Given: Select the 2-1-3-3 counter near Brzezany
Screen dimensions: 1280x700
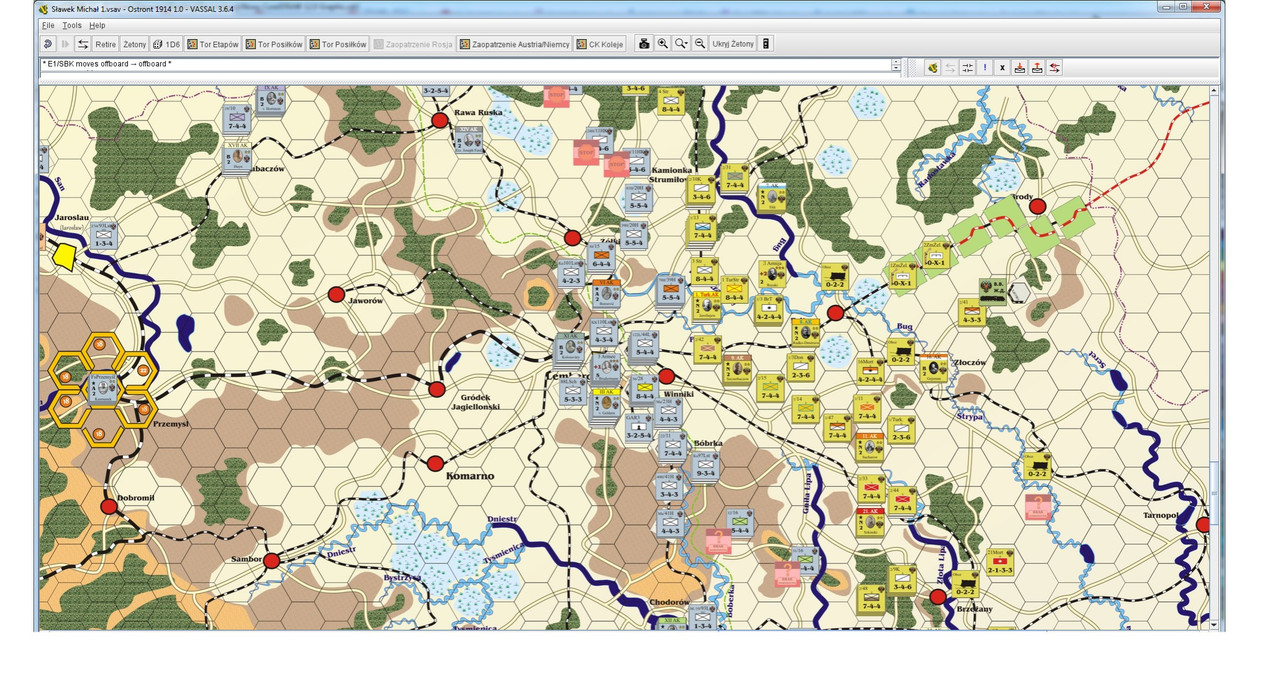Looking at the screenshot, I should 998,563.
